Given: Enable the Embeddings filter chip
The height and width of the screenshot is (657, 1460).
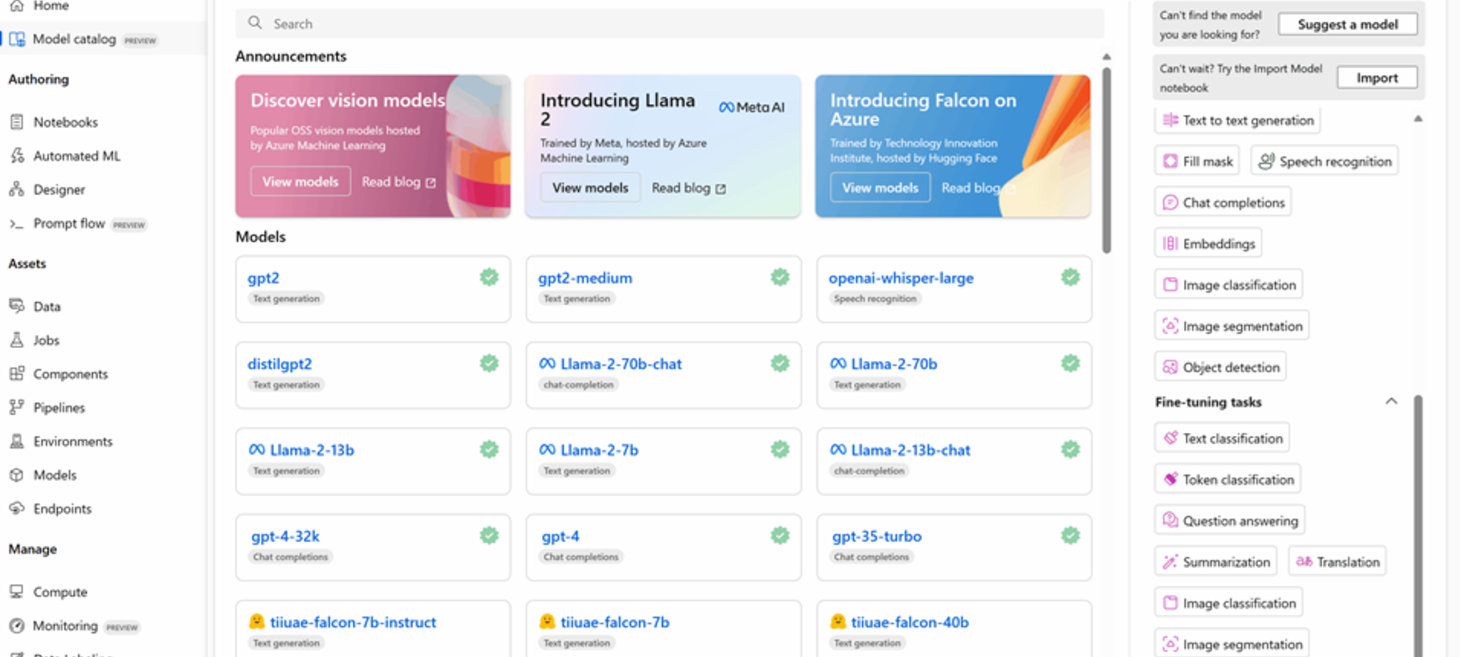Looking at the screenshot, I should (1207, 242).
